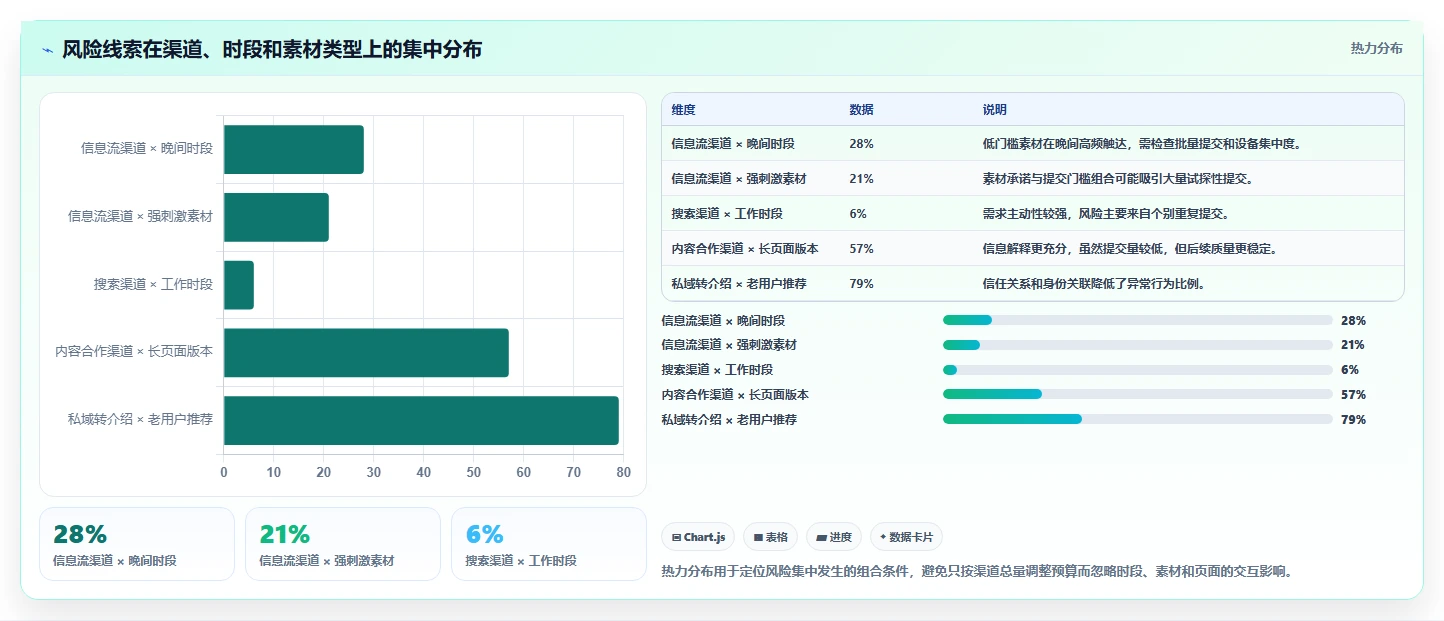1444x621 pixels.
Task: Click the 6% progress bar for 搜索渠道
Action: pos(1138,370)
